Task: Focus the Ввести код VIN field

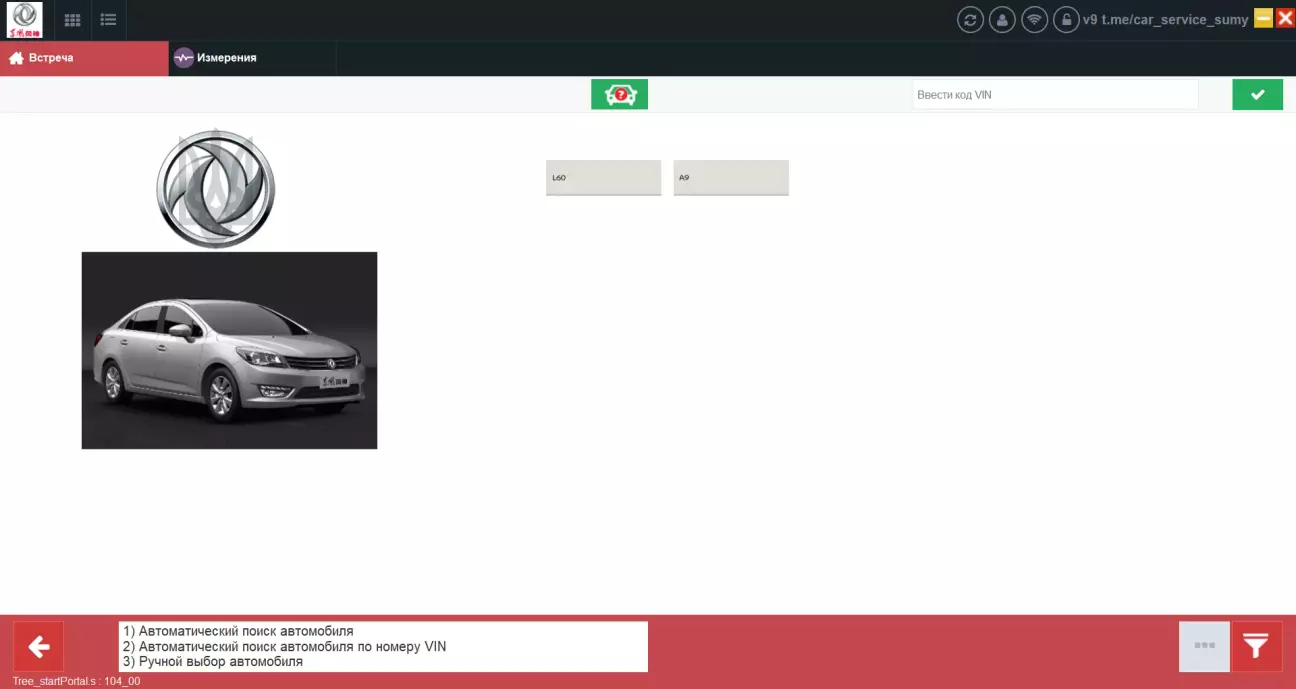Action: (x=1055, y=95)
